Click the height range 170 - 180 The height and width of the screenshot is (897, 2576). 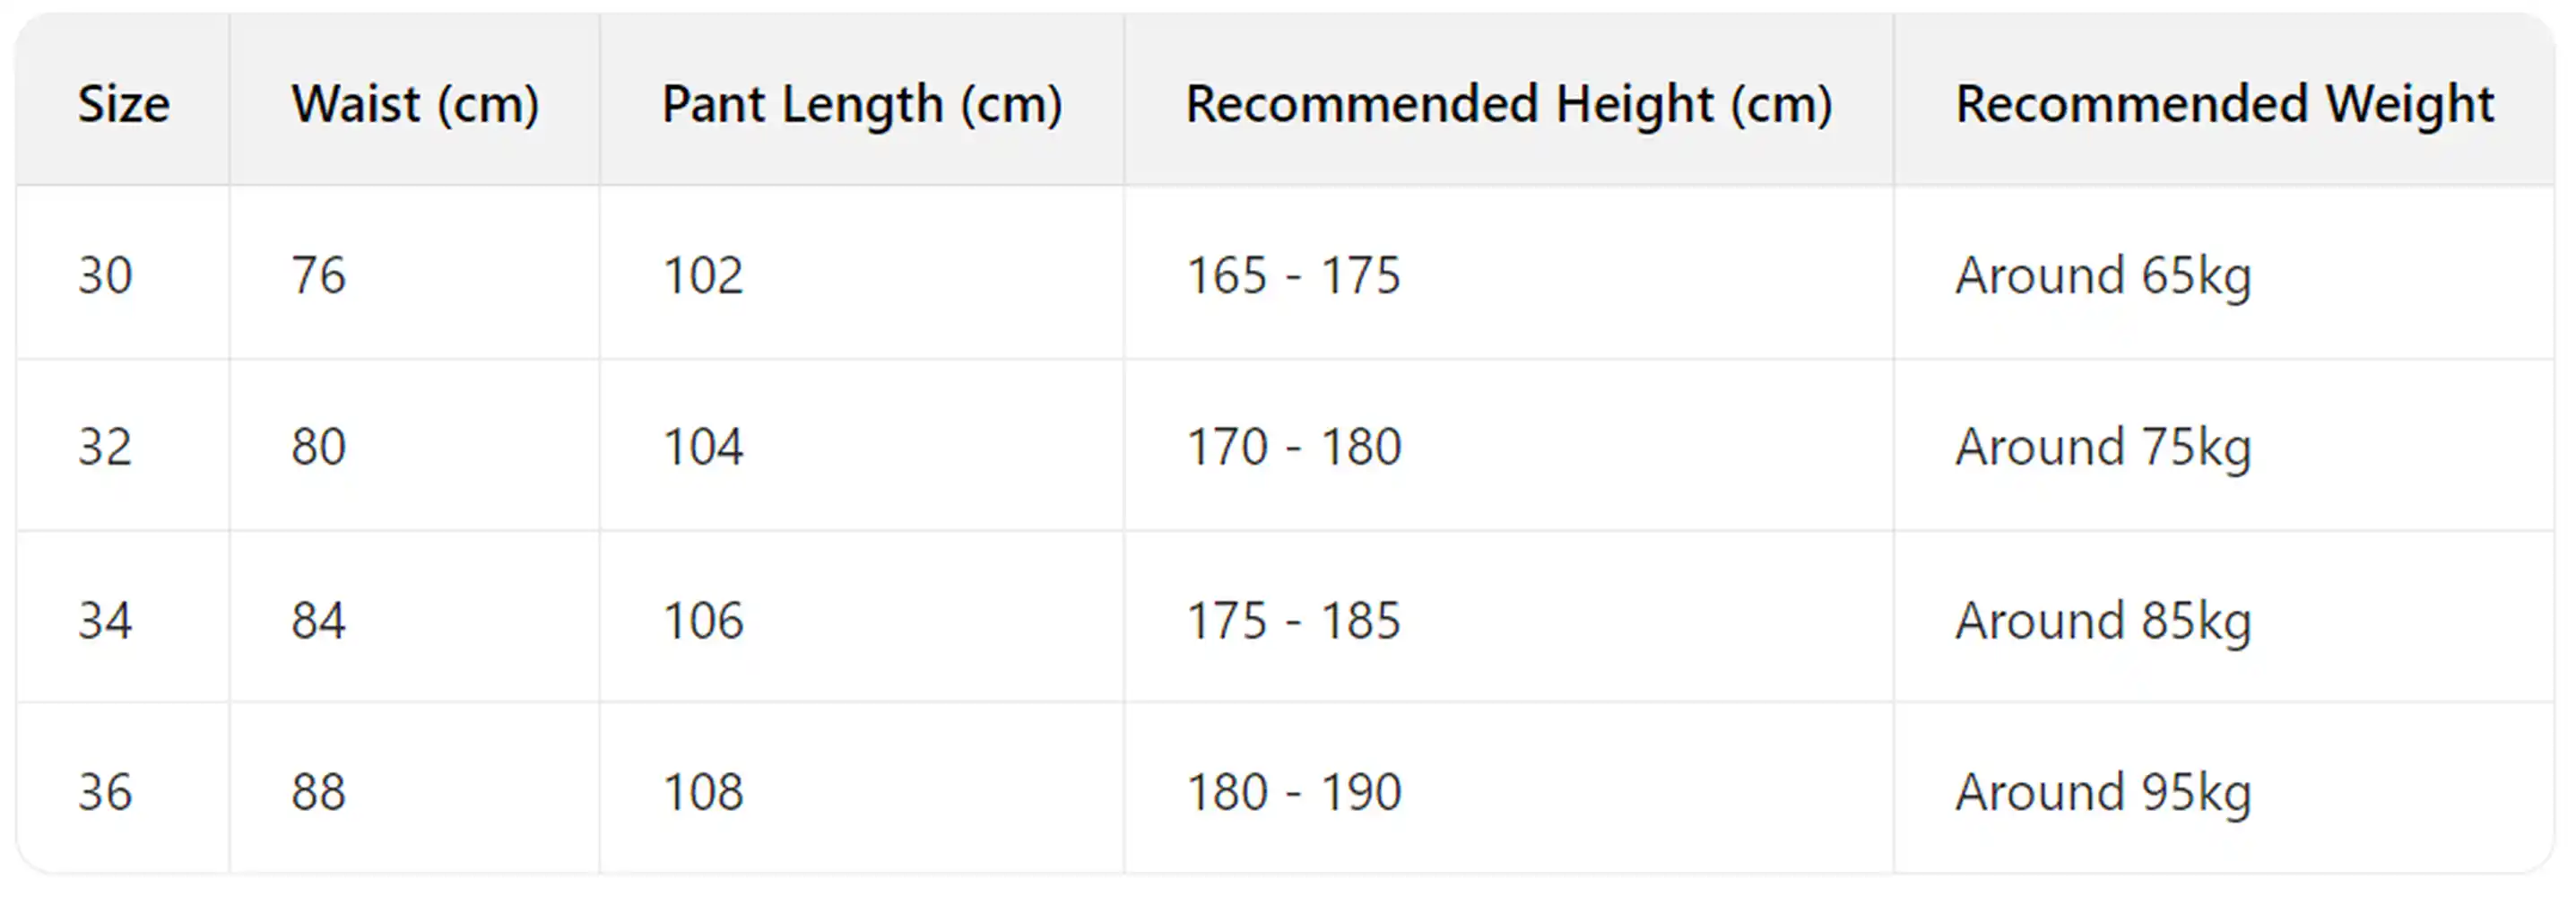[x=1293, y=446]
